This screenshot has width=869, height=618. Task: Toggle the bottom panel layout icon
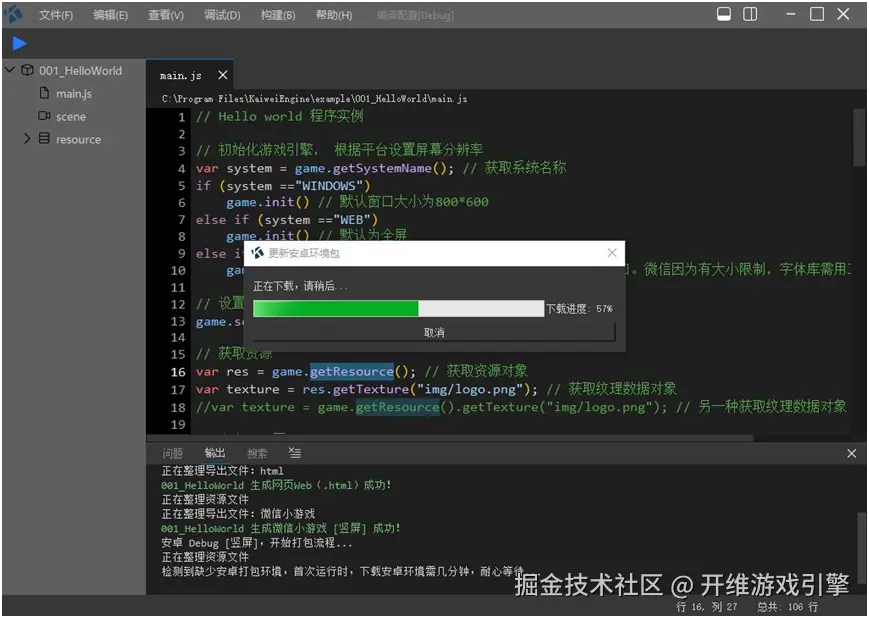pyautogui.click(x=723, y=14)
